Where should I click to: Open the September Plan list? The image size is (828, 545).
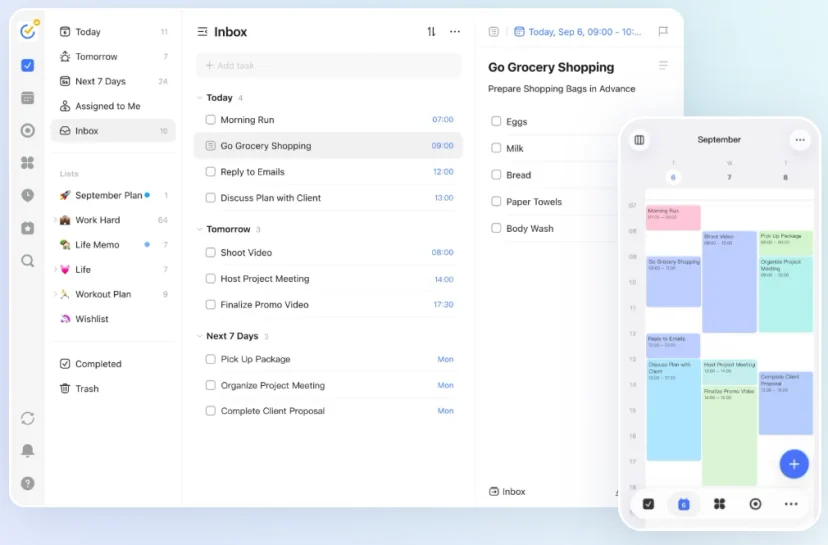[113, 195]
